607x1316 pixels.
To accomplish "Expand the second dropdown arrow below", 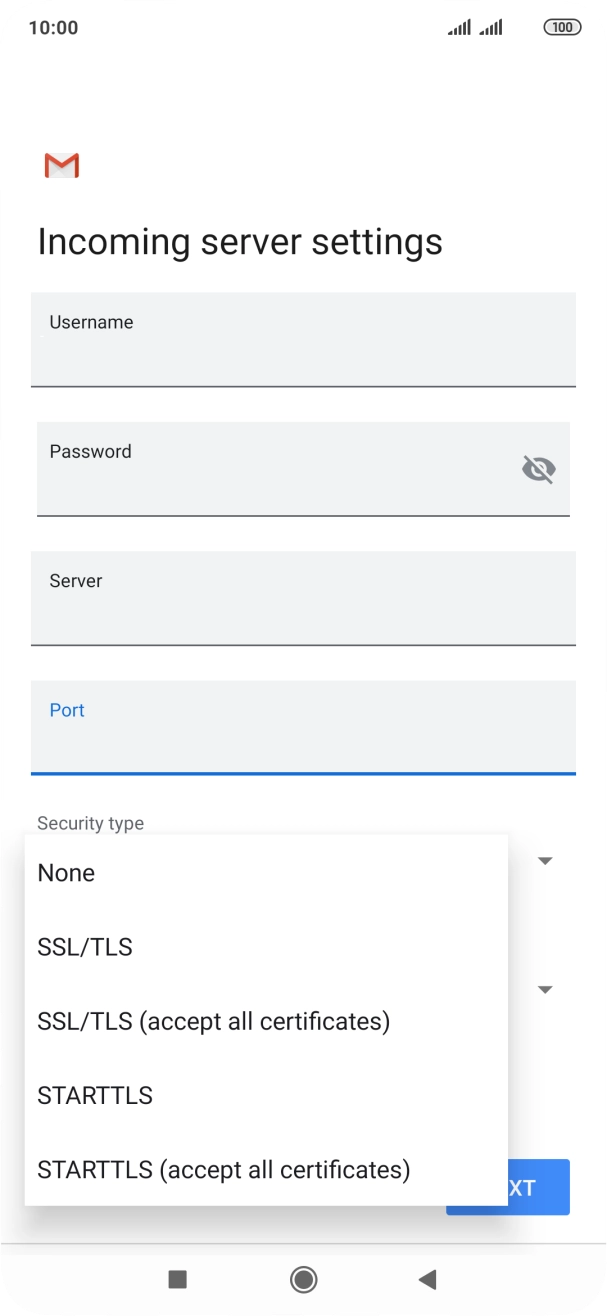I will 546,990.
